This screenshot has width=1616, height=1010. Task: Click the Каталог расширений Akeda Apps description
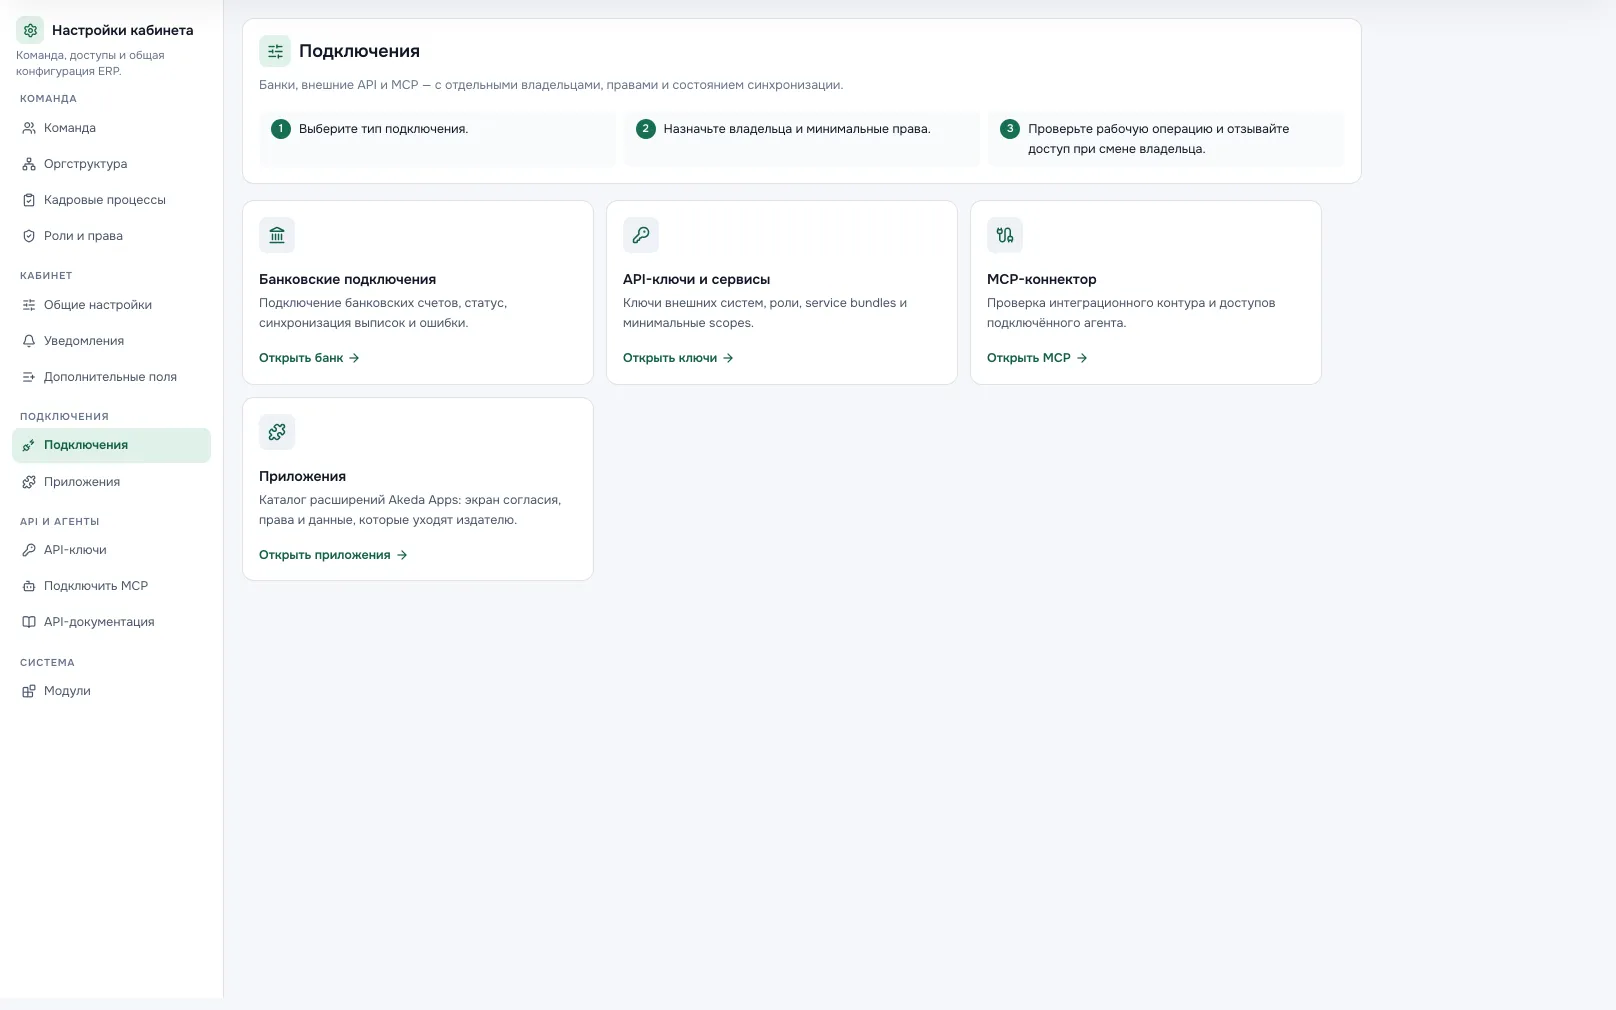tap(410, 510)
